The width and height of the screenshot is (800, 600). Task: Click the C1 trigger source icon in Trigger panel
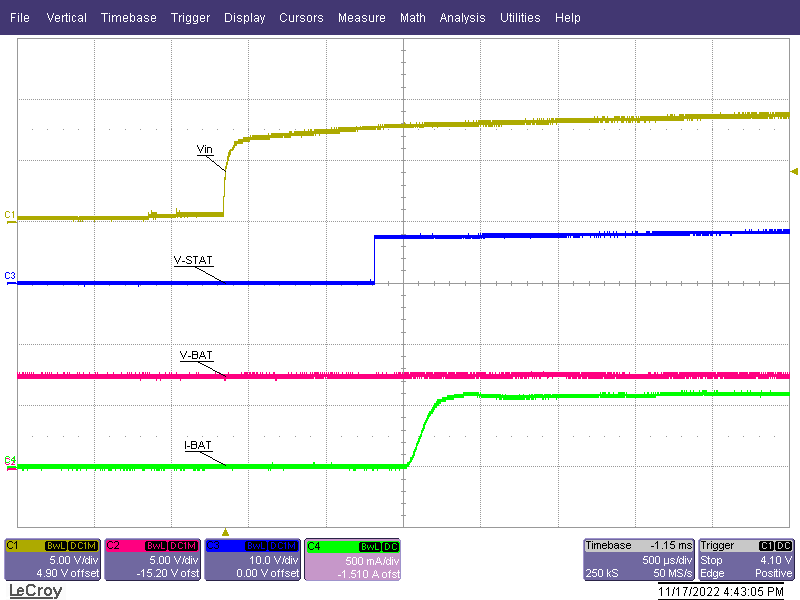tap(767, 546)
